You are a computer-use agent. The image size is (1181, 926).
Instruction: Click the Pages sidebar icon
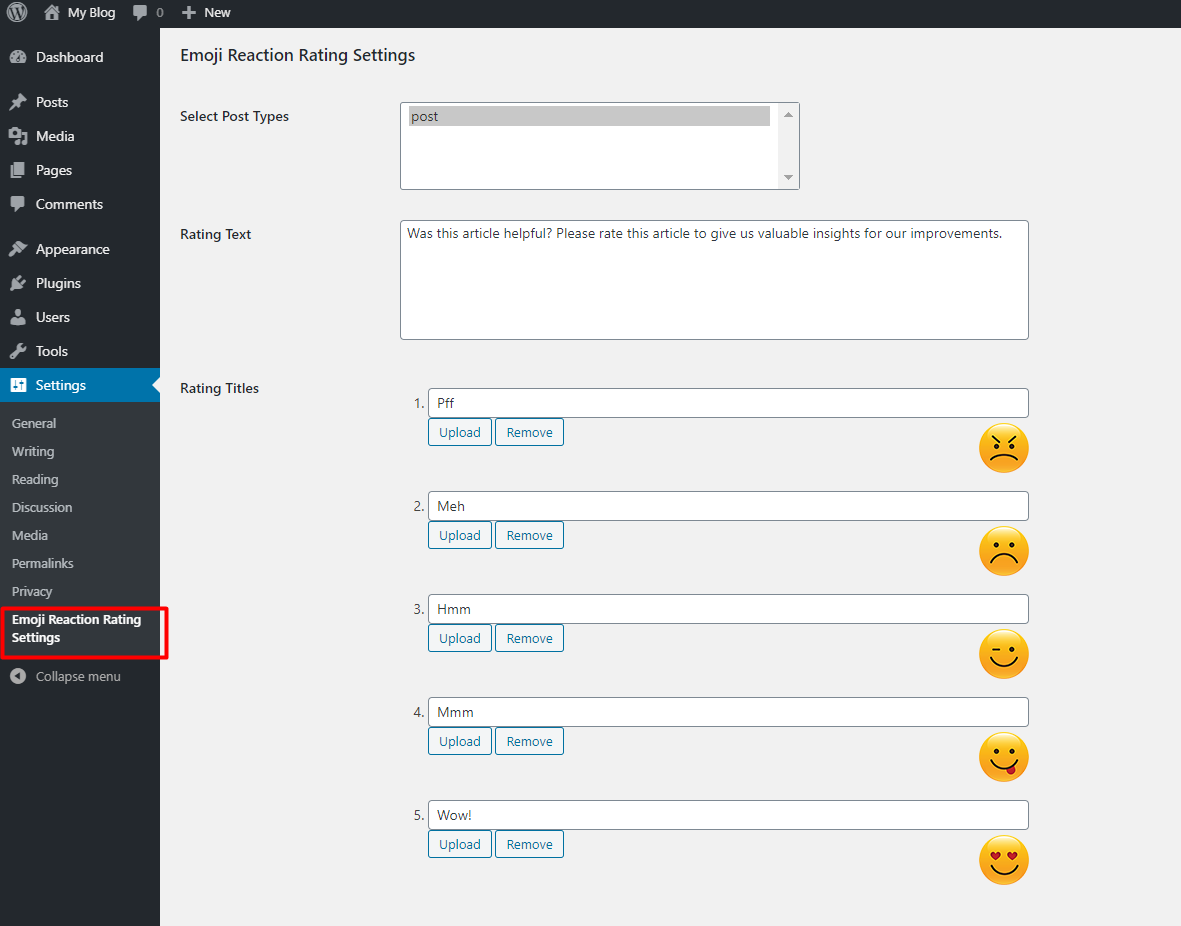(x=18, y=170)
